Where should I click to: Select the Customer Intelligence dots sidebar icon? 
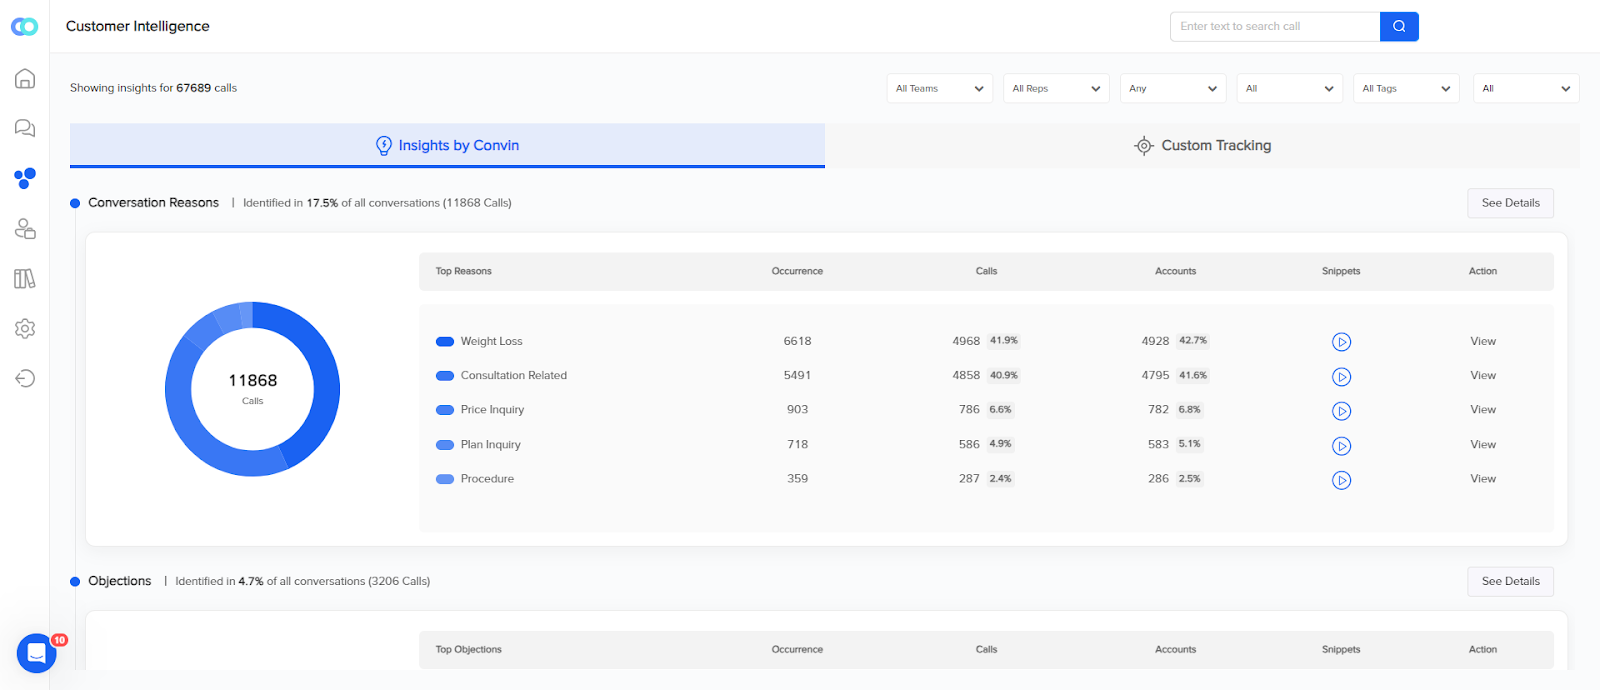pyautogui.click(x=25, y=178)
